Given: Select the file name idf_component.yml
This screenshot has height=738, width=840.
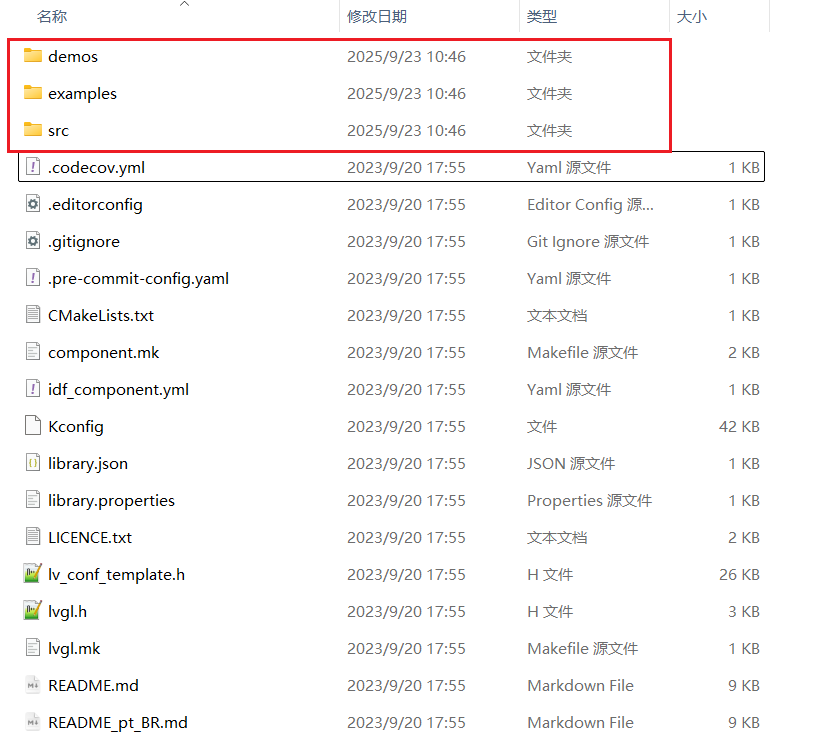Looking at the screenshot, I should click(118, 389).
